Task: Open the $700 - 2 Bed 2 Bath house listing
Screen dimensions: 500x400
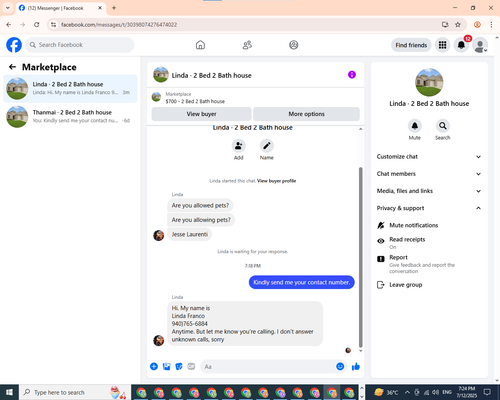Action: tap(195, 101)
